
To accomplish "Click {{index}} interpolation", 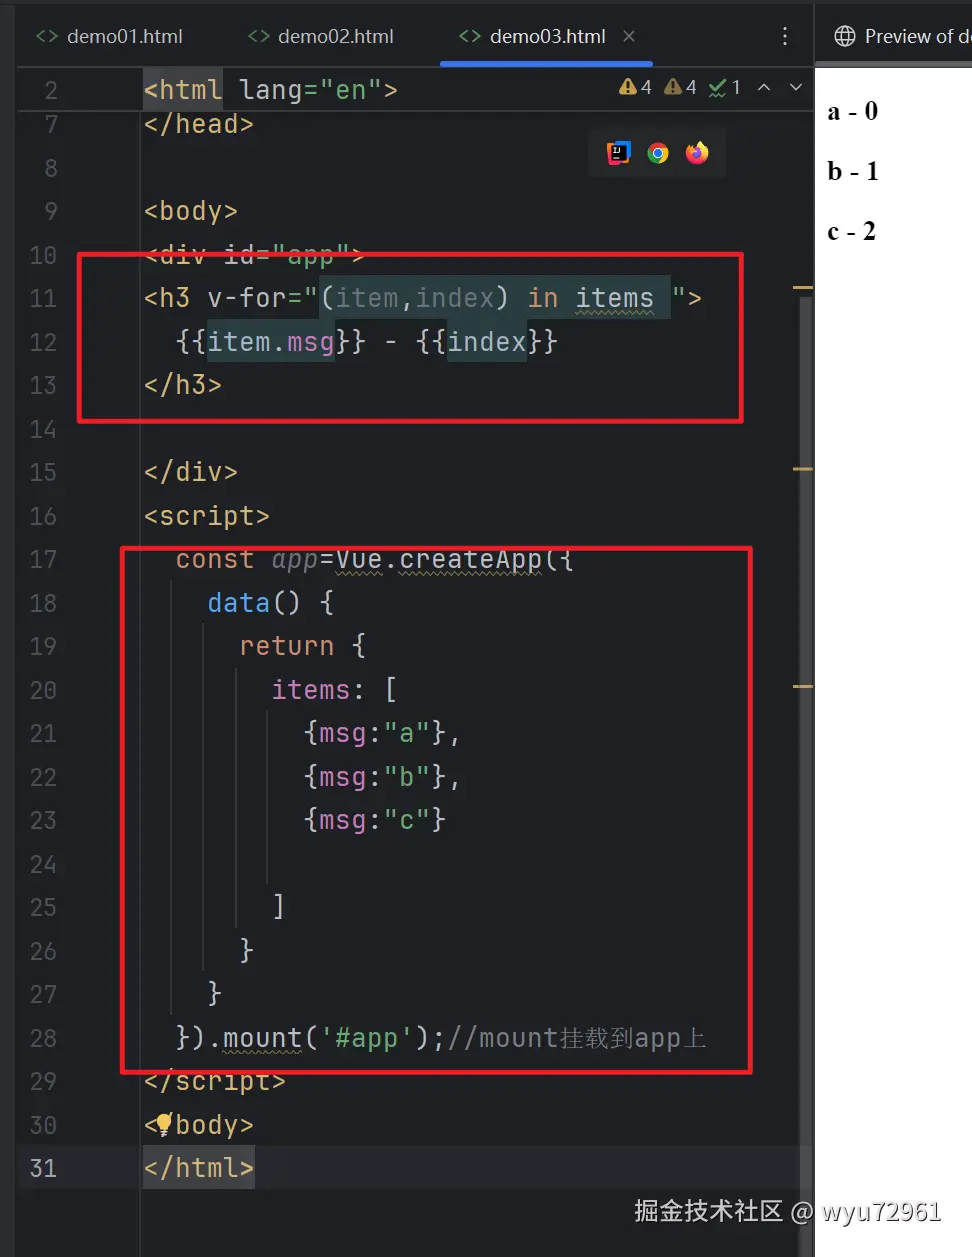I will 487,342.
